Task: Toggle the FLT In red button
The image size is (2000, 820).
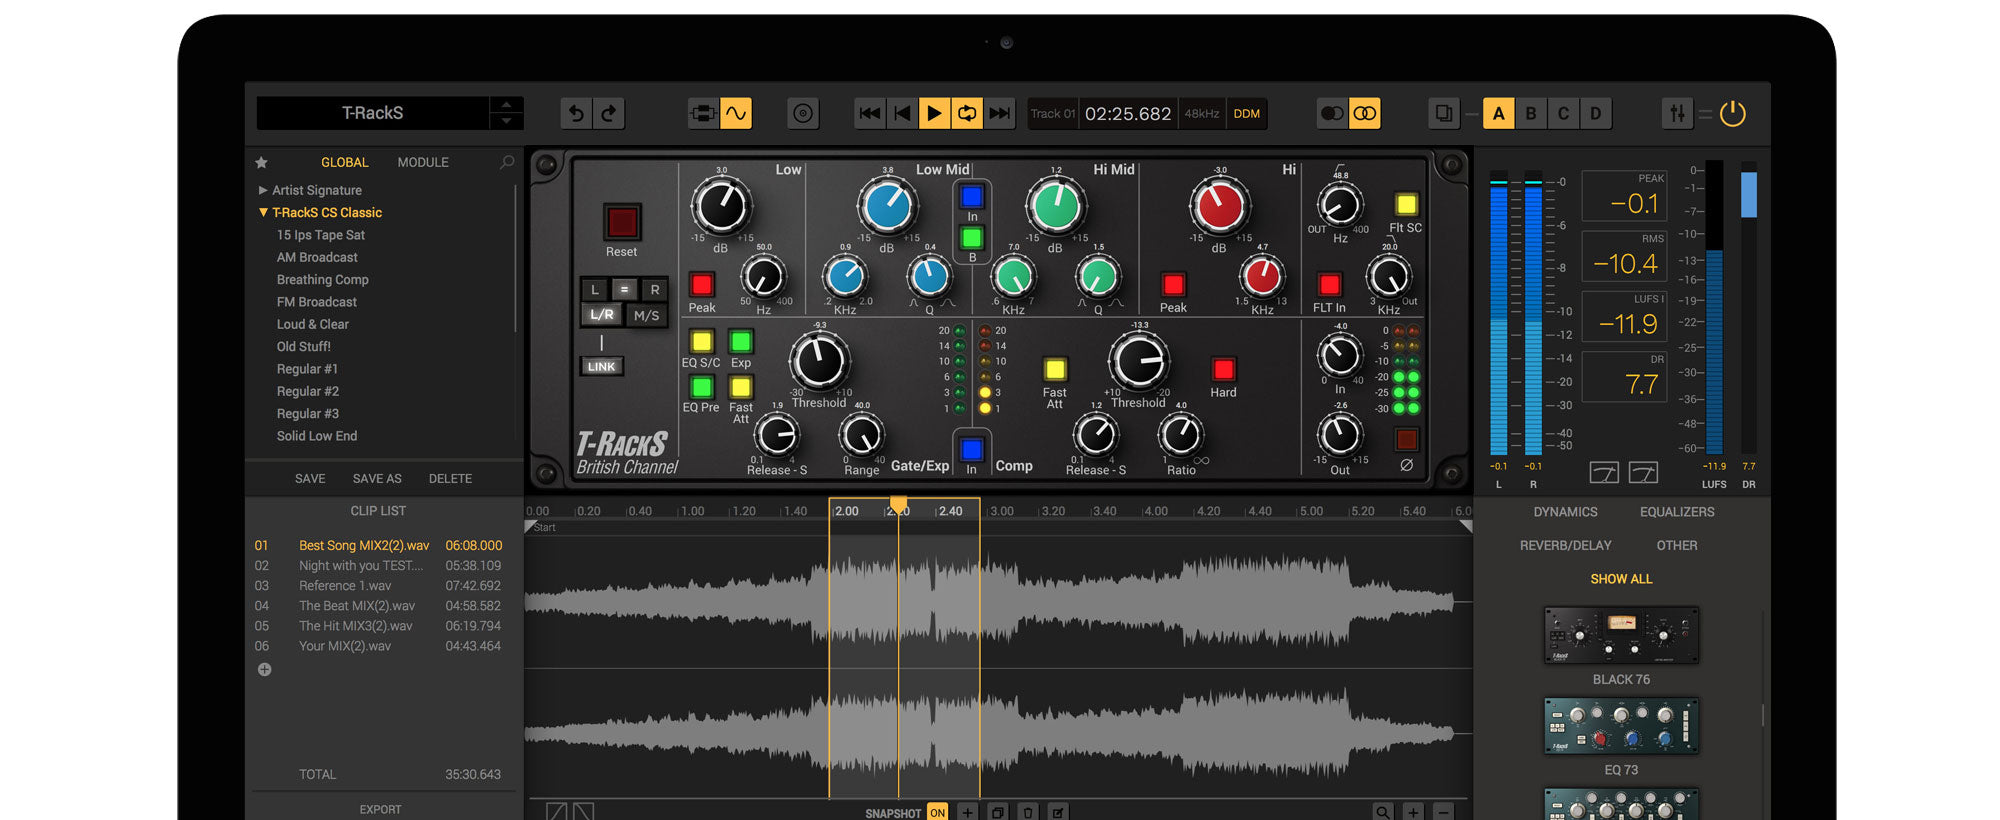Action: [x=1329, y=285]
